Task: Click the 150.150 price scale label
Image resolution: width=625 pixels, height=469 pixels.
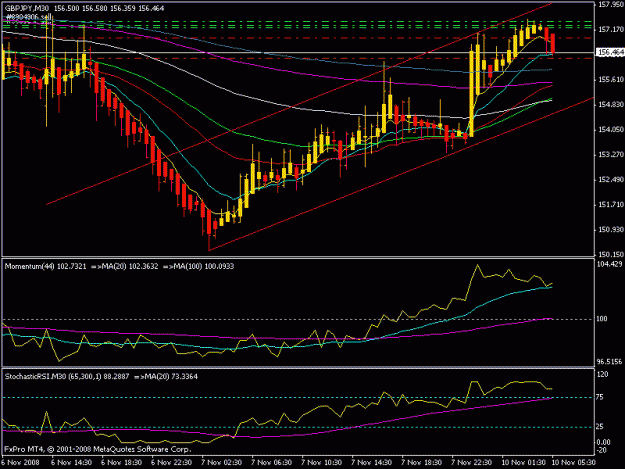Action: tap(611, 254)
